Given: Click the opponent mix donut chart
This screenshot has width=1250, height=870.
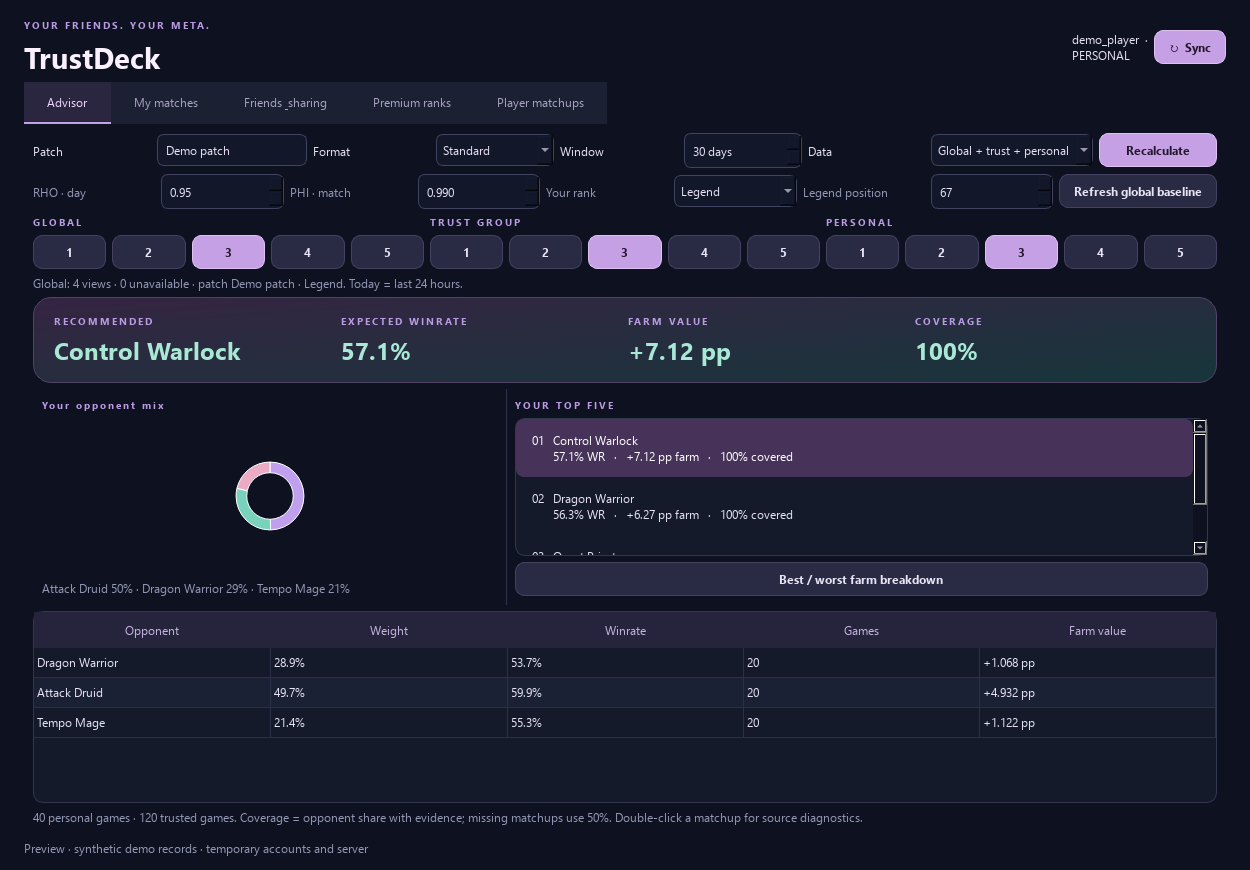Looking at the screenshot, I should 270,496.
